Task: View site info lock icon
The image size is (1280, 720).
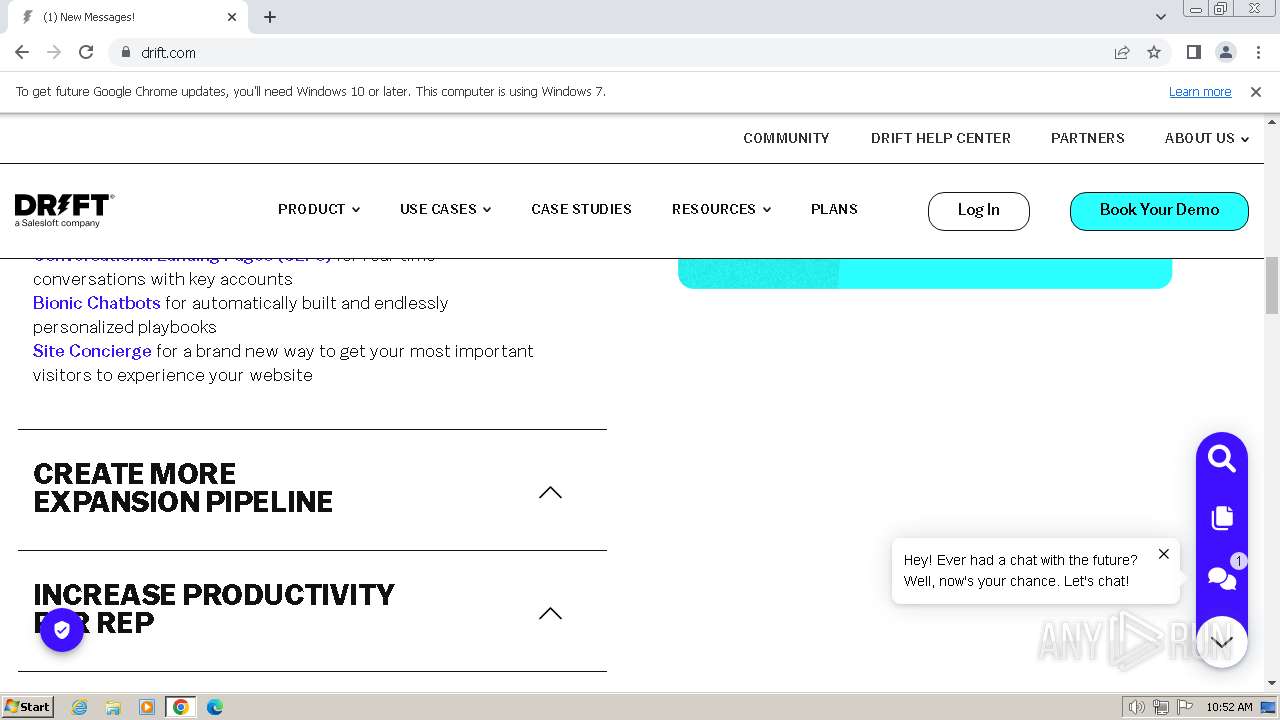Action: click(125, 52)
